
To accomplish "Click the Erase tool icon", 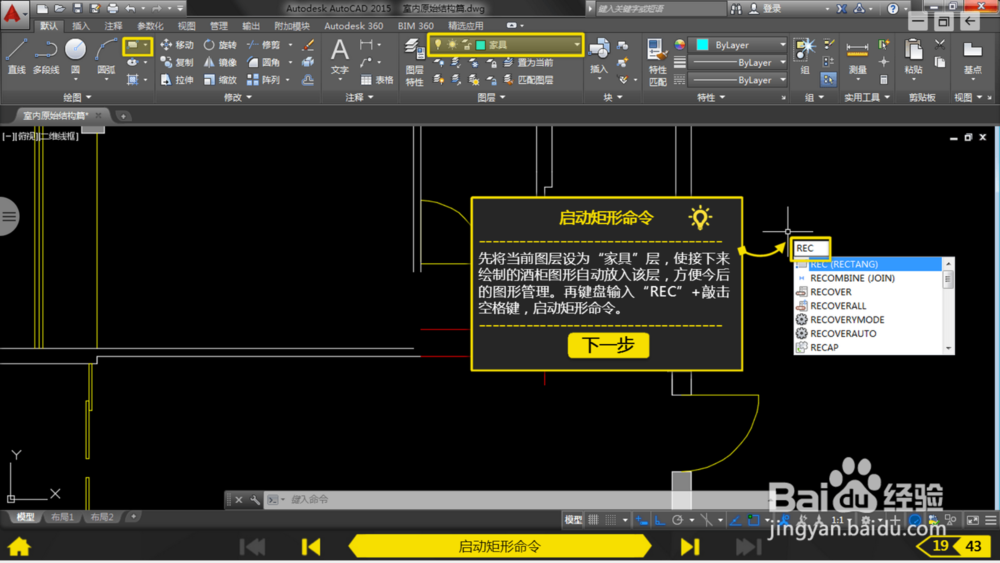I will click(x=308, y=45).
